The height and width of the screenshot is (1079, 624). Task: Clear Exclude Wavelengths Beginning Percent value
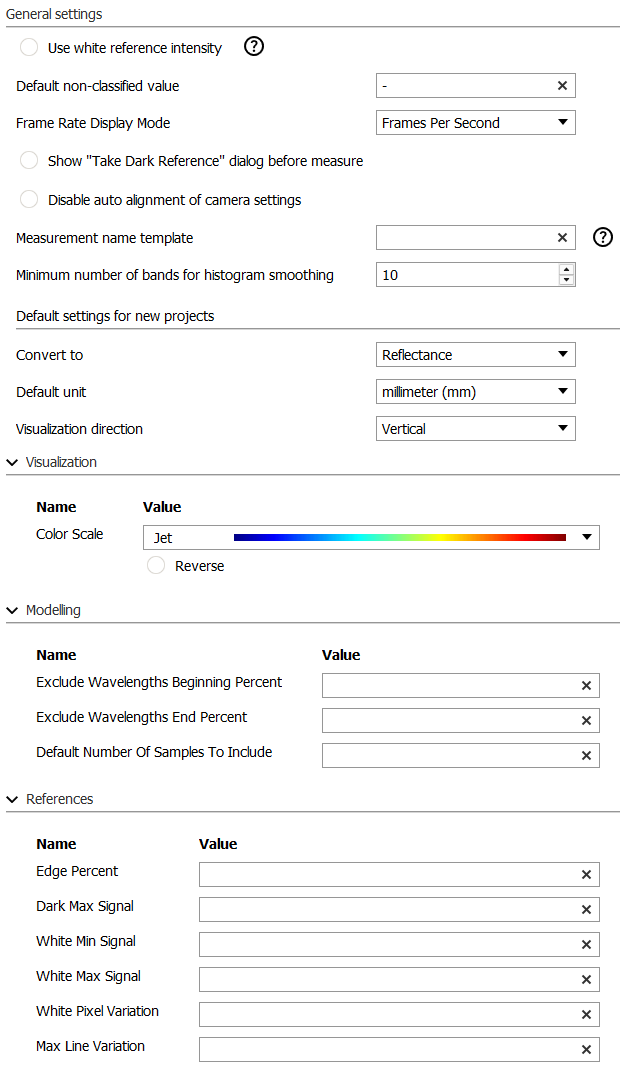click(x=586, y=685)
